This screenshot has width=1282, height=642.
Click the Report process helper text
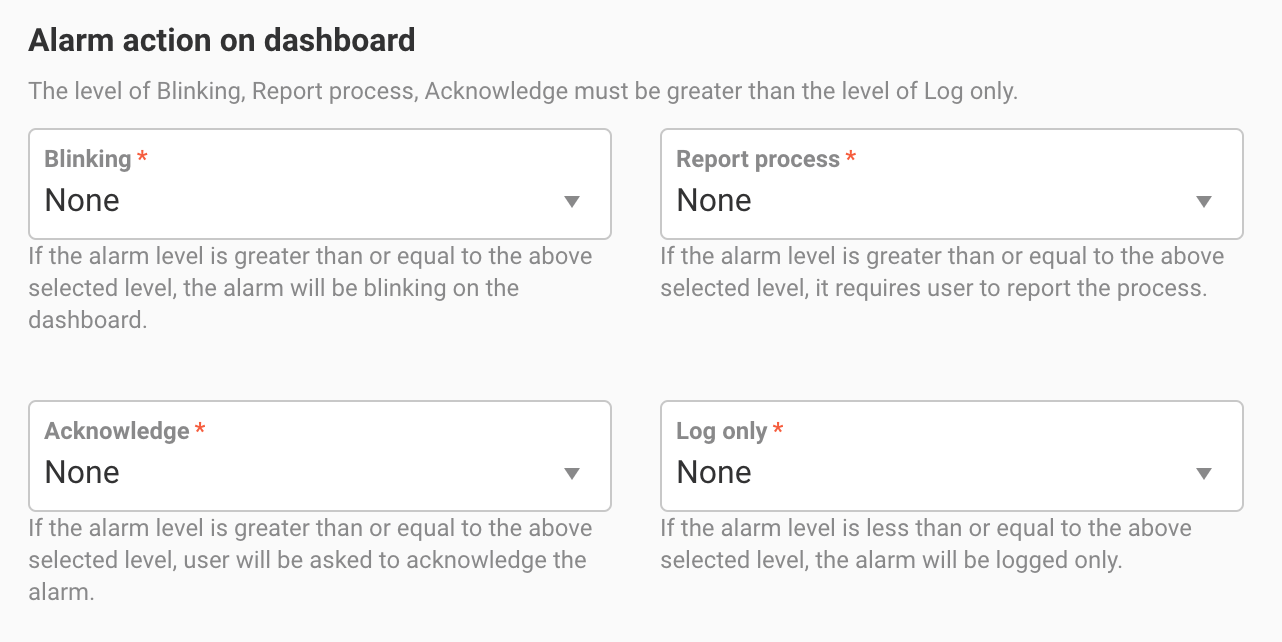click(x=941, y=272)
